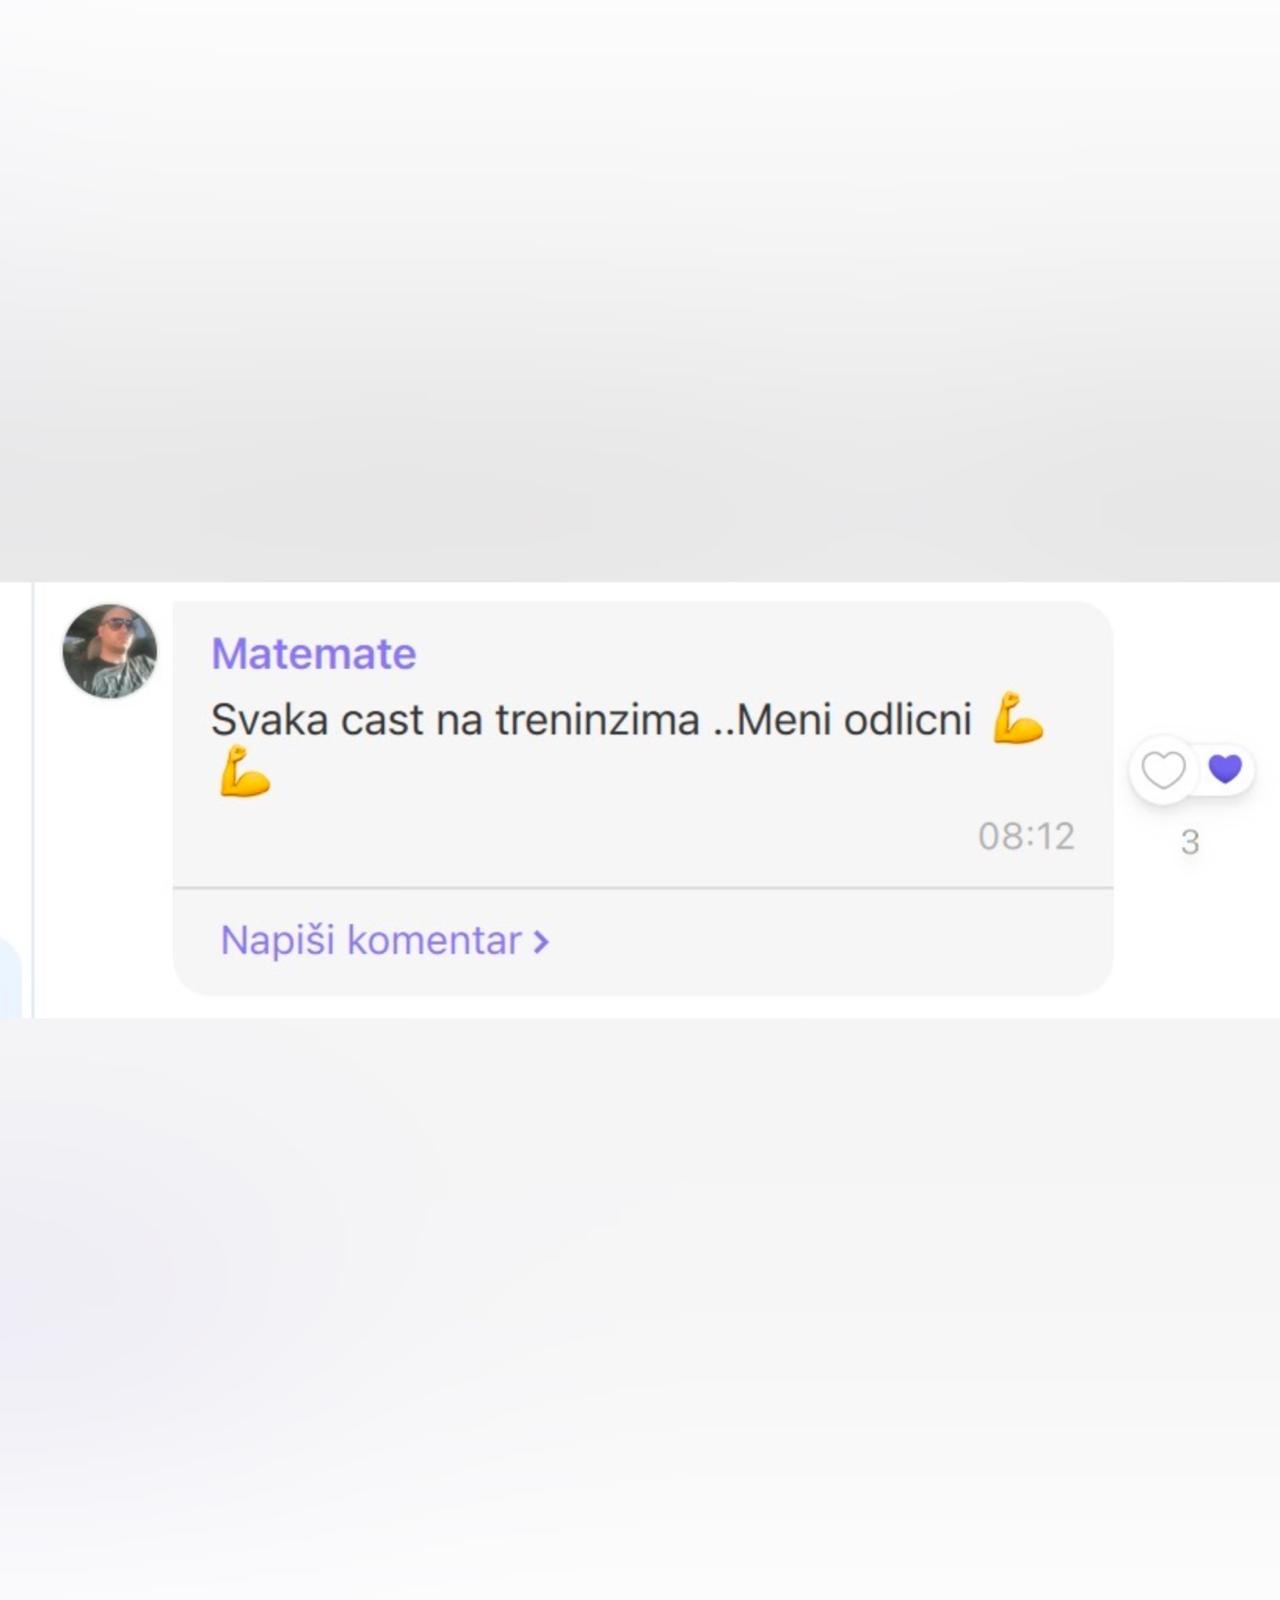This screenshot has width=1280, height=1600.
Task: Tap the gray blank area above message
Action: coord(640,290)
